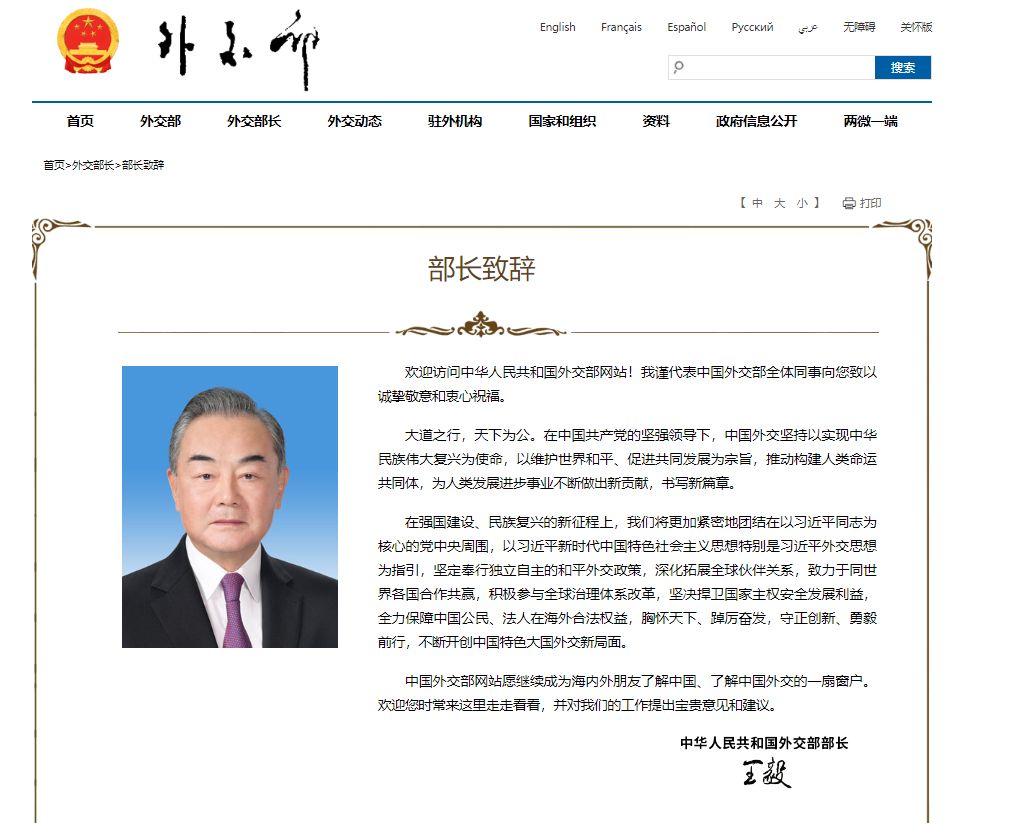
Task: Click the 外交部 calligraphy title logo
Action: [x=240, y=48]
